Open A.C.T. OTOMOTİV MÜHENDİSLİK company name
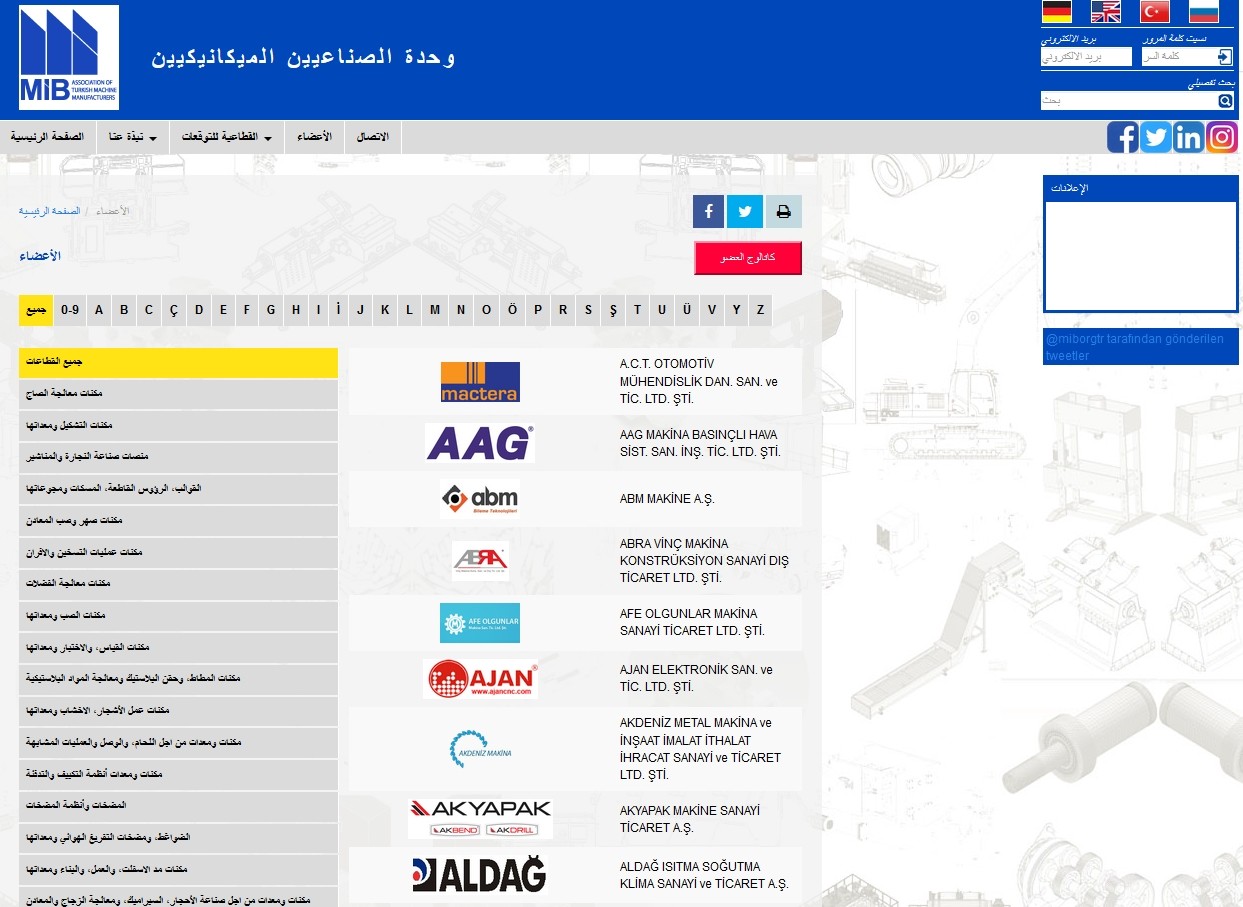The image size is (1243, 907). coord(698,381)
